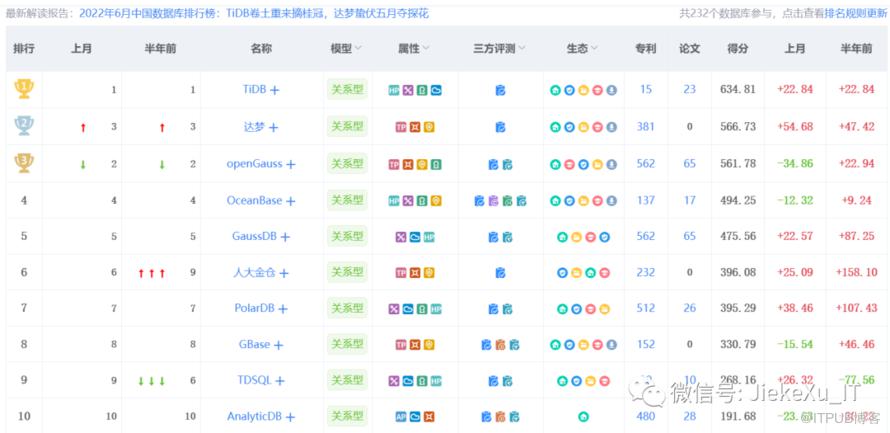Open the 三方评测 column filter dropdown
This screenshot has height=433, width=890.
[522, 49]
